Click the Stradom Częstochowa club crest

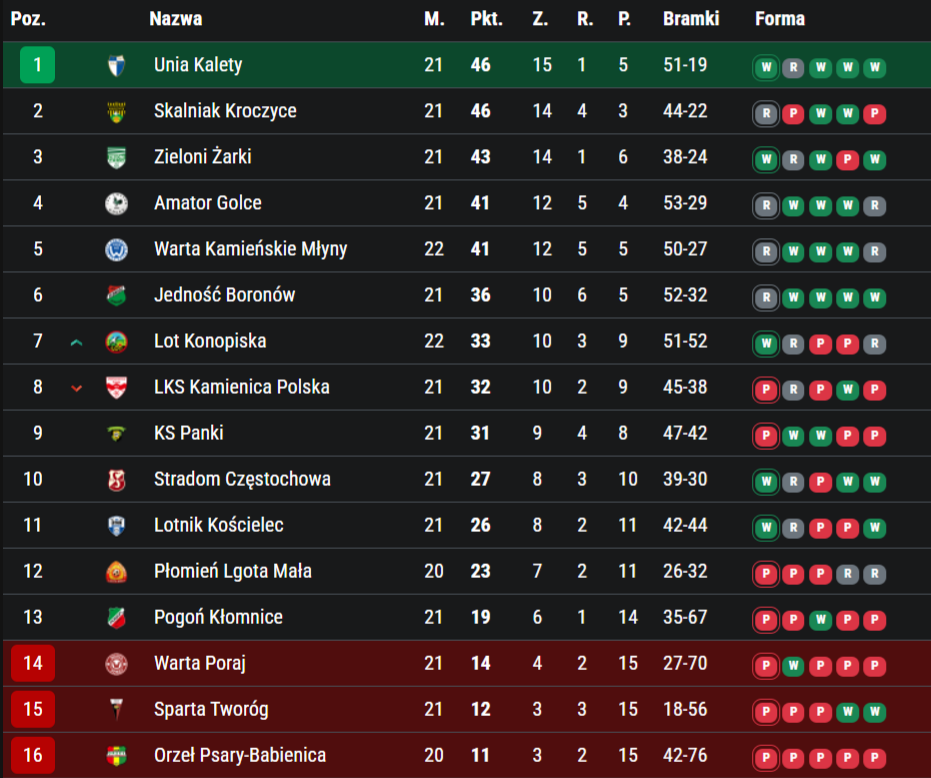117,479
